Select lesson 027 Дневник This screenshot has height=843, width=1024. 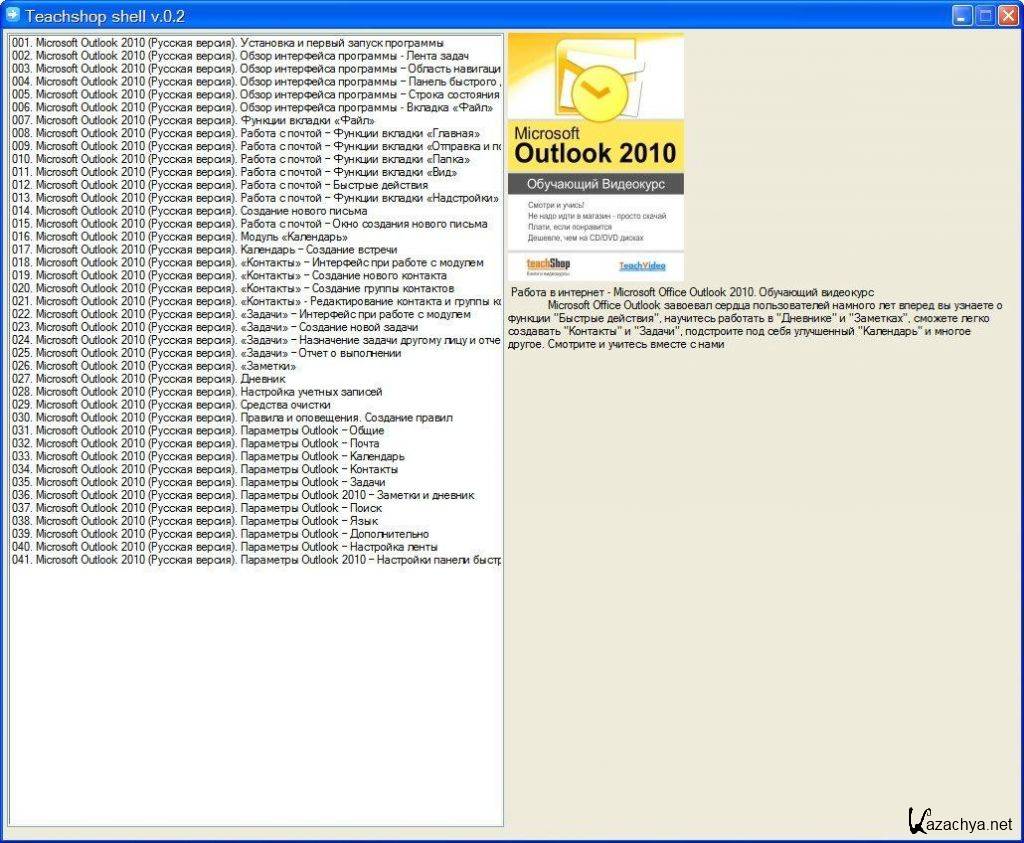[x=148, y=379]
